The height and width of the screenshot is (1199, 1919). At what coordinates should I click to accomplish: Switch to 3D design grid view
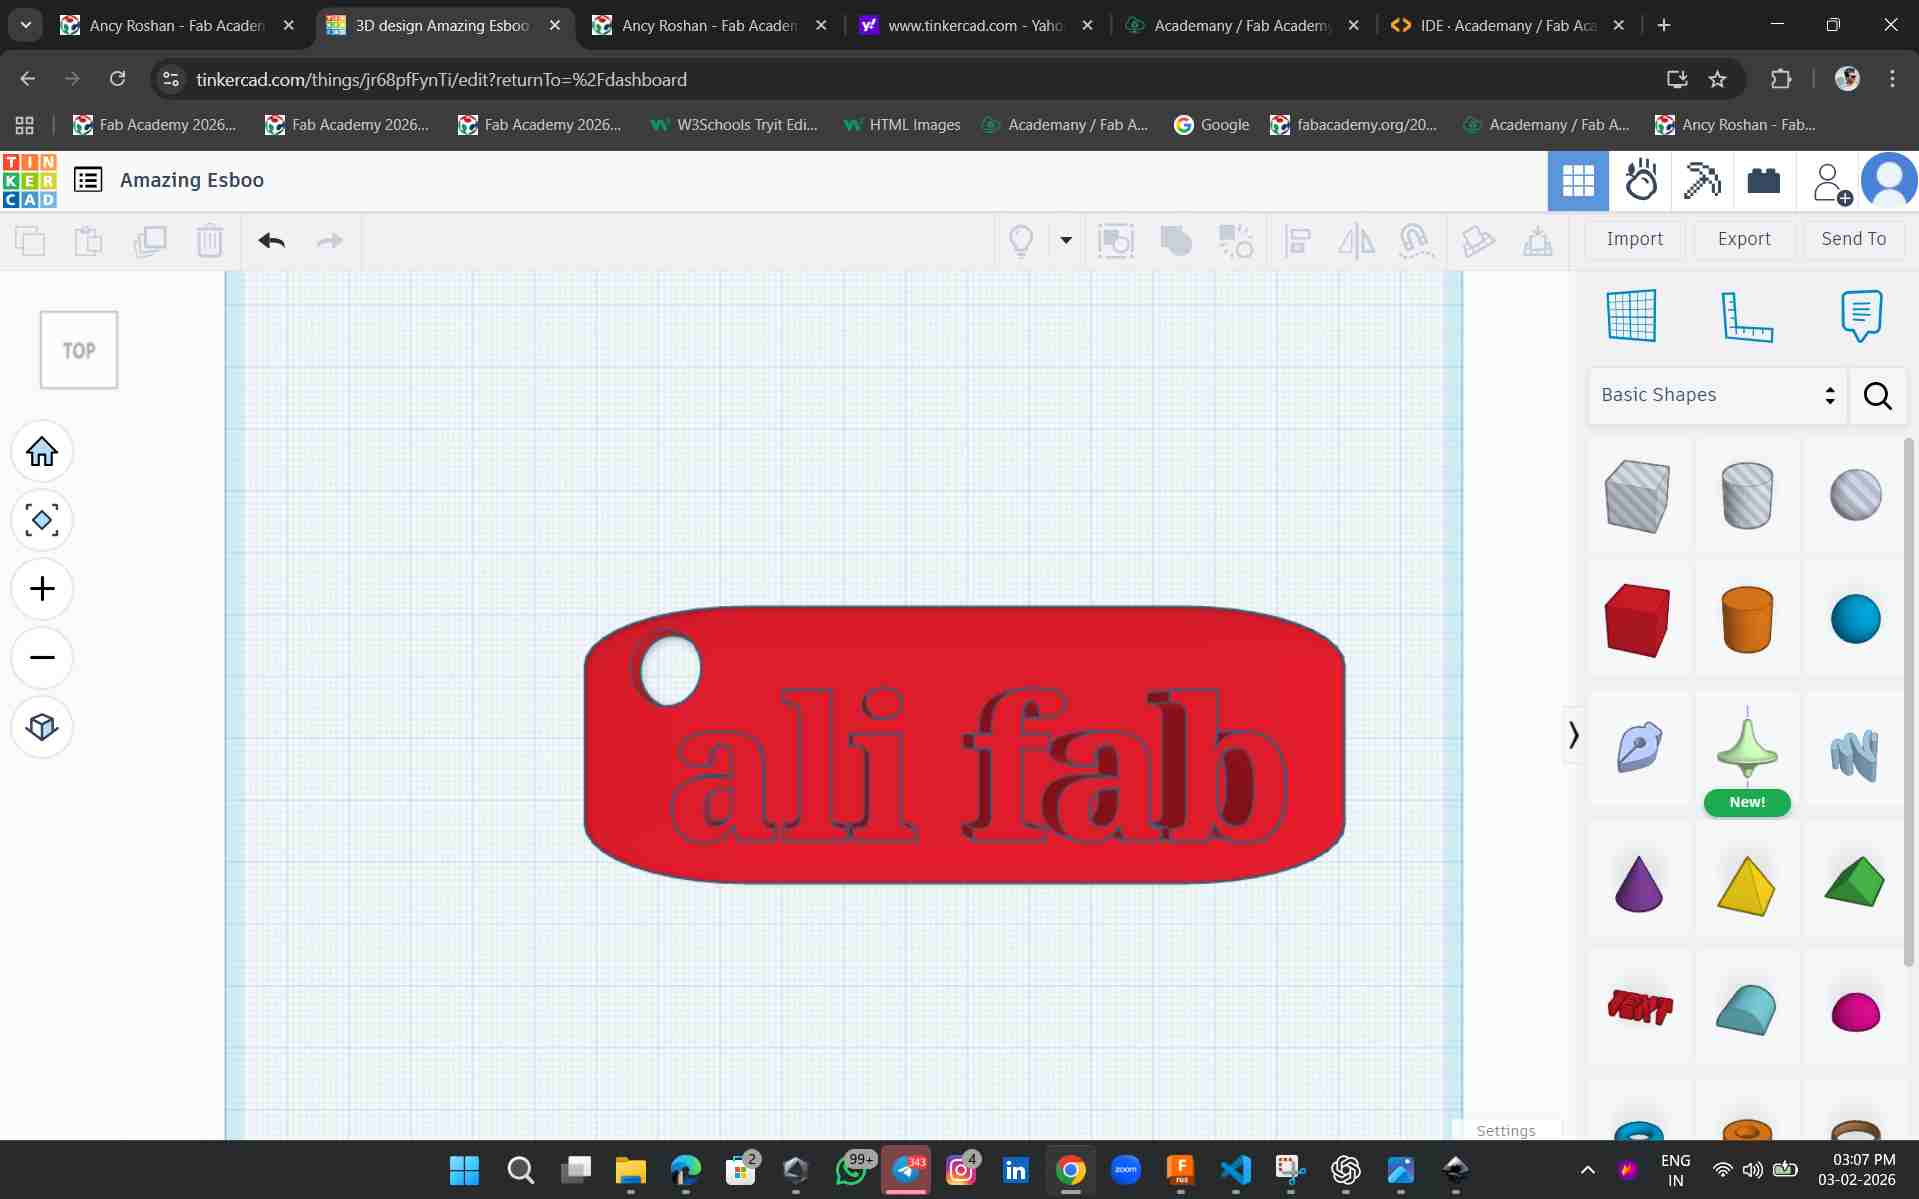1578,181
